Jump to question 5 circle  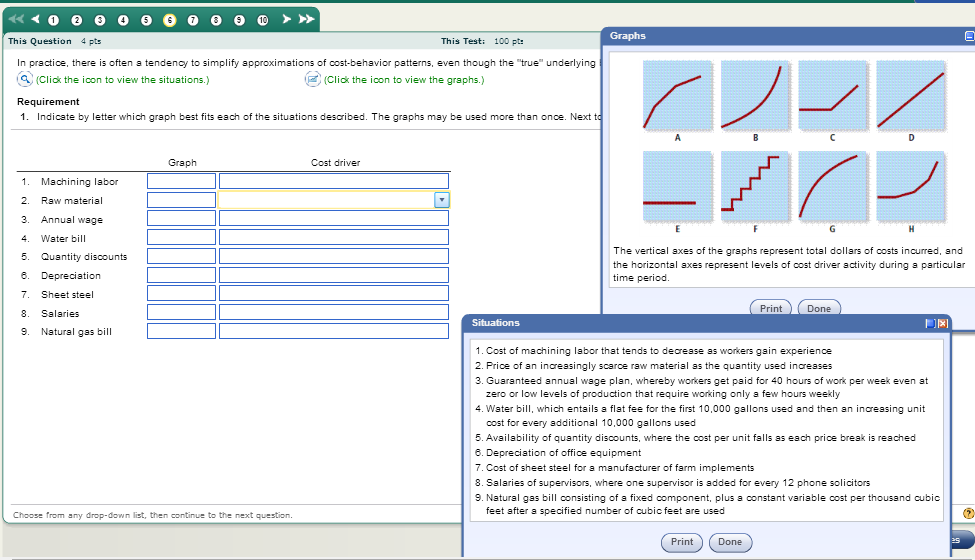[146, 21]
